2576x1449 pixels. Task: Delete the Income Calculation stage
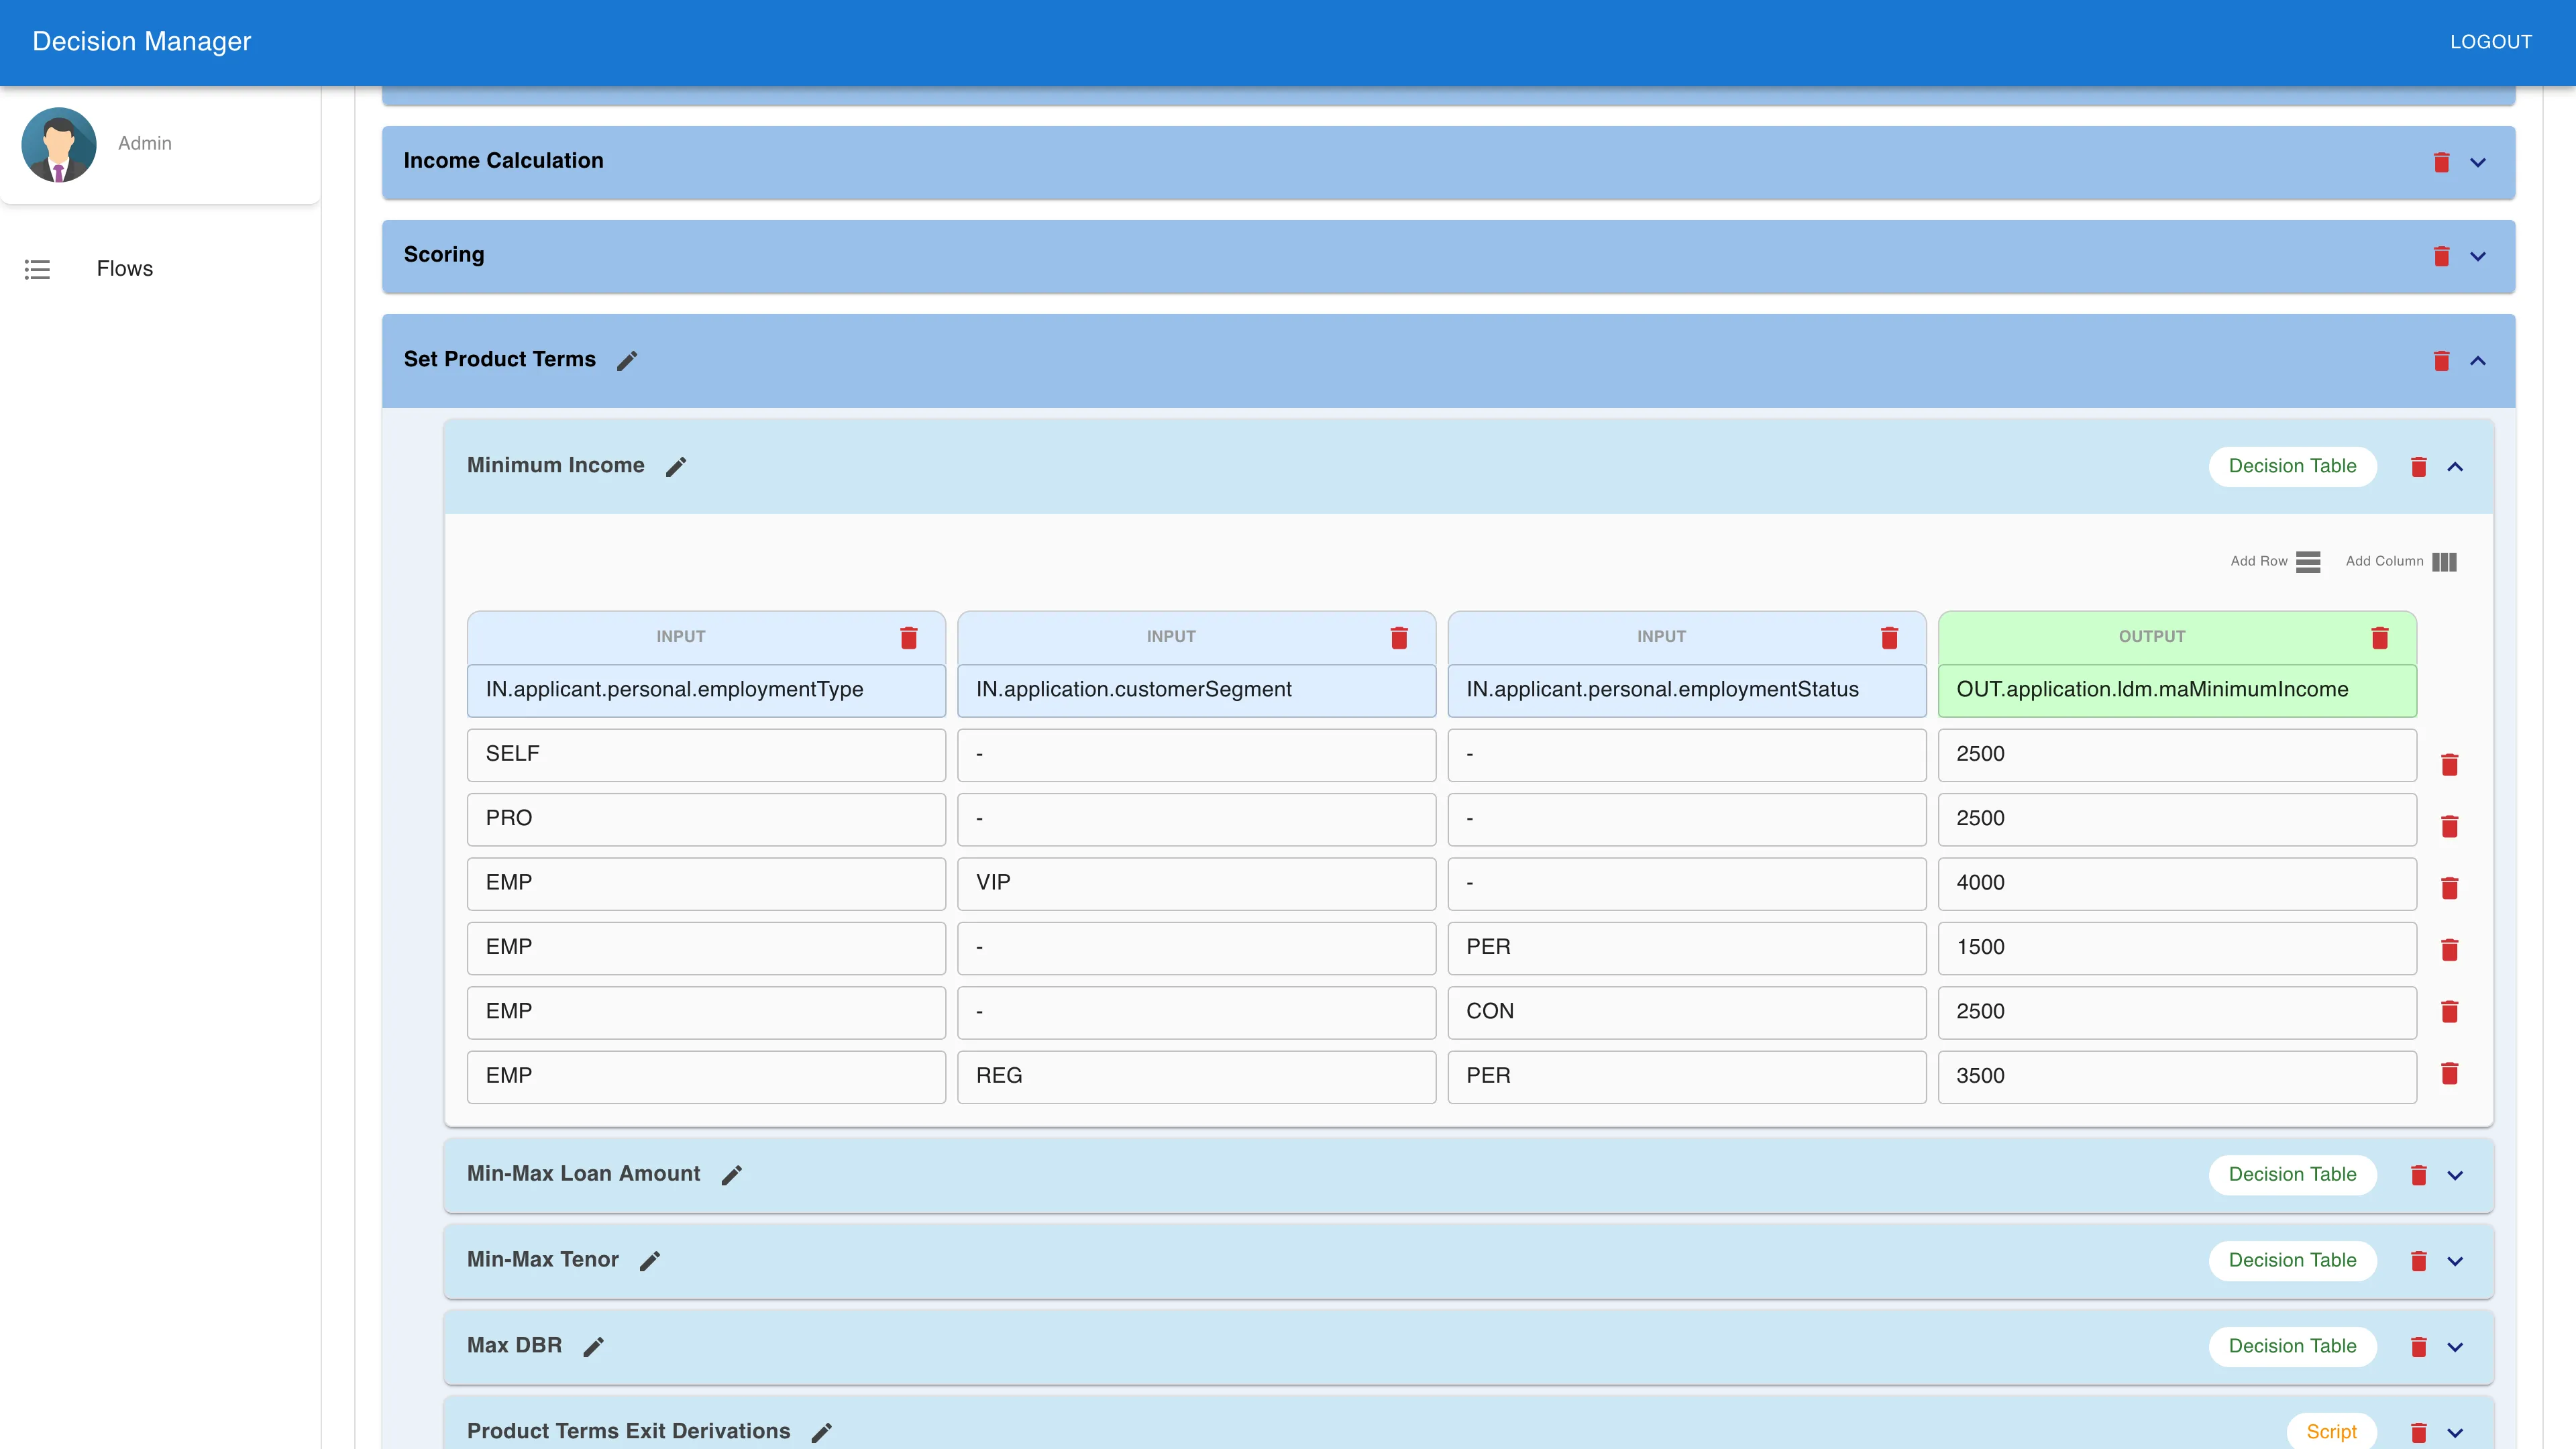click(x=2442, y=161)
